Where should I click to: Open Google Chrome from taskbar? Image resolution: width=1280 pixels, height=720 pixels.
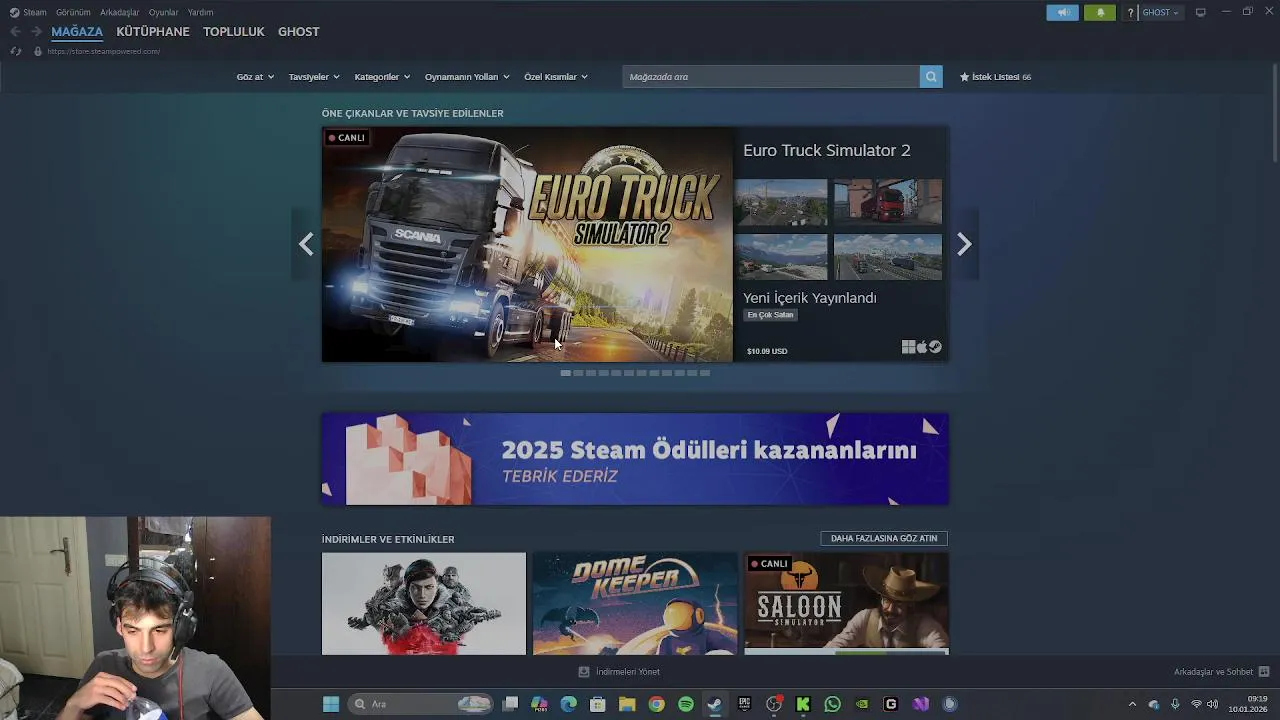point(656,704)
